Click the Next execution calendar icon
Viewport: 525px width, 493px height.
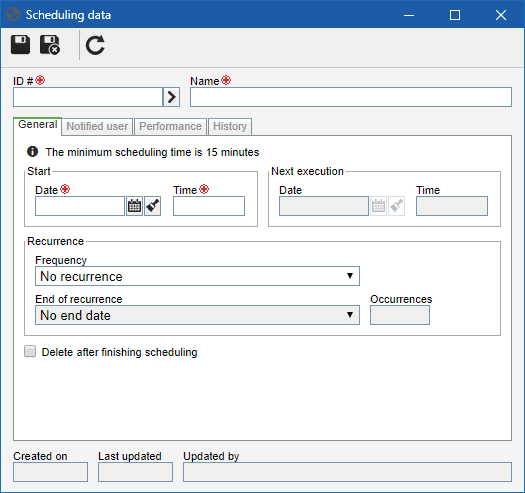378,206
